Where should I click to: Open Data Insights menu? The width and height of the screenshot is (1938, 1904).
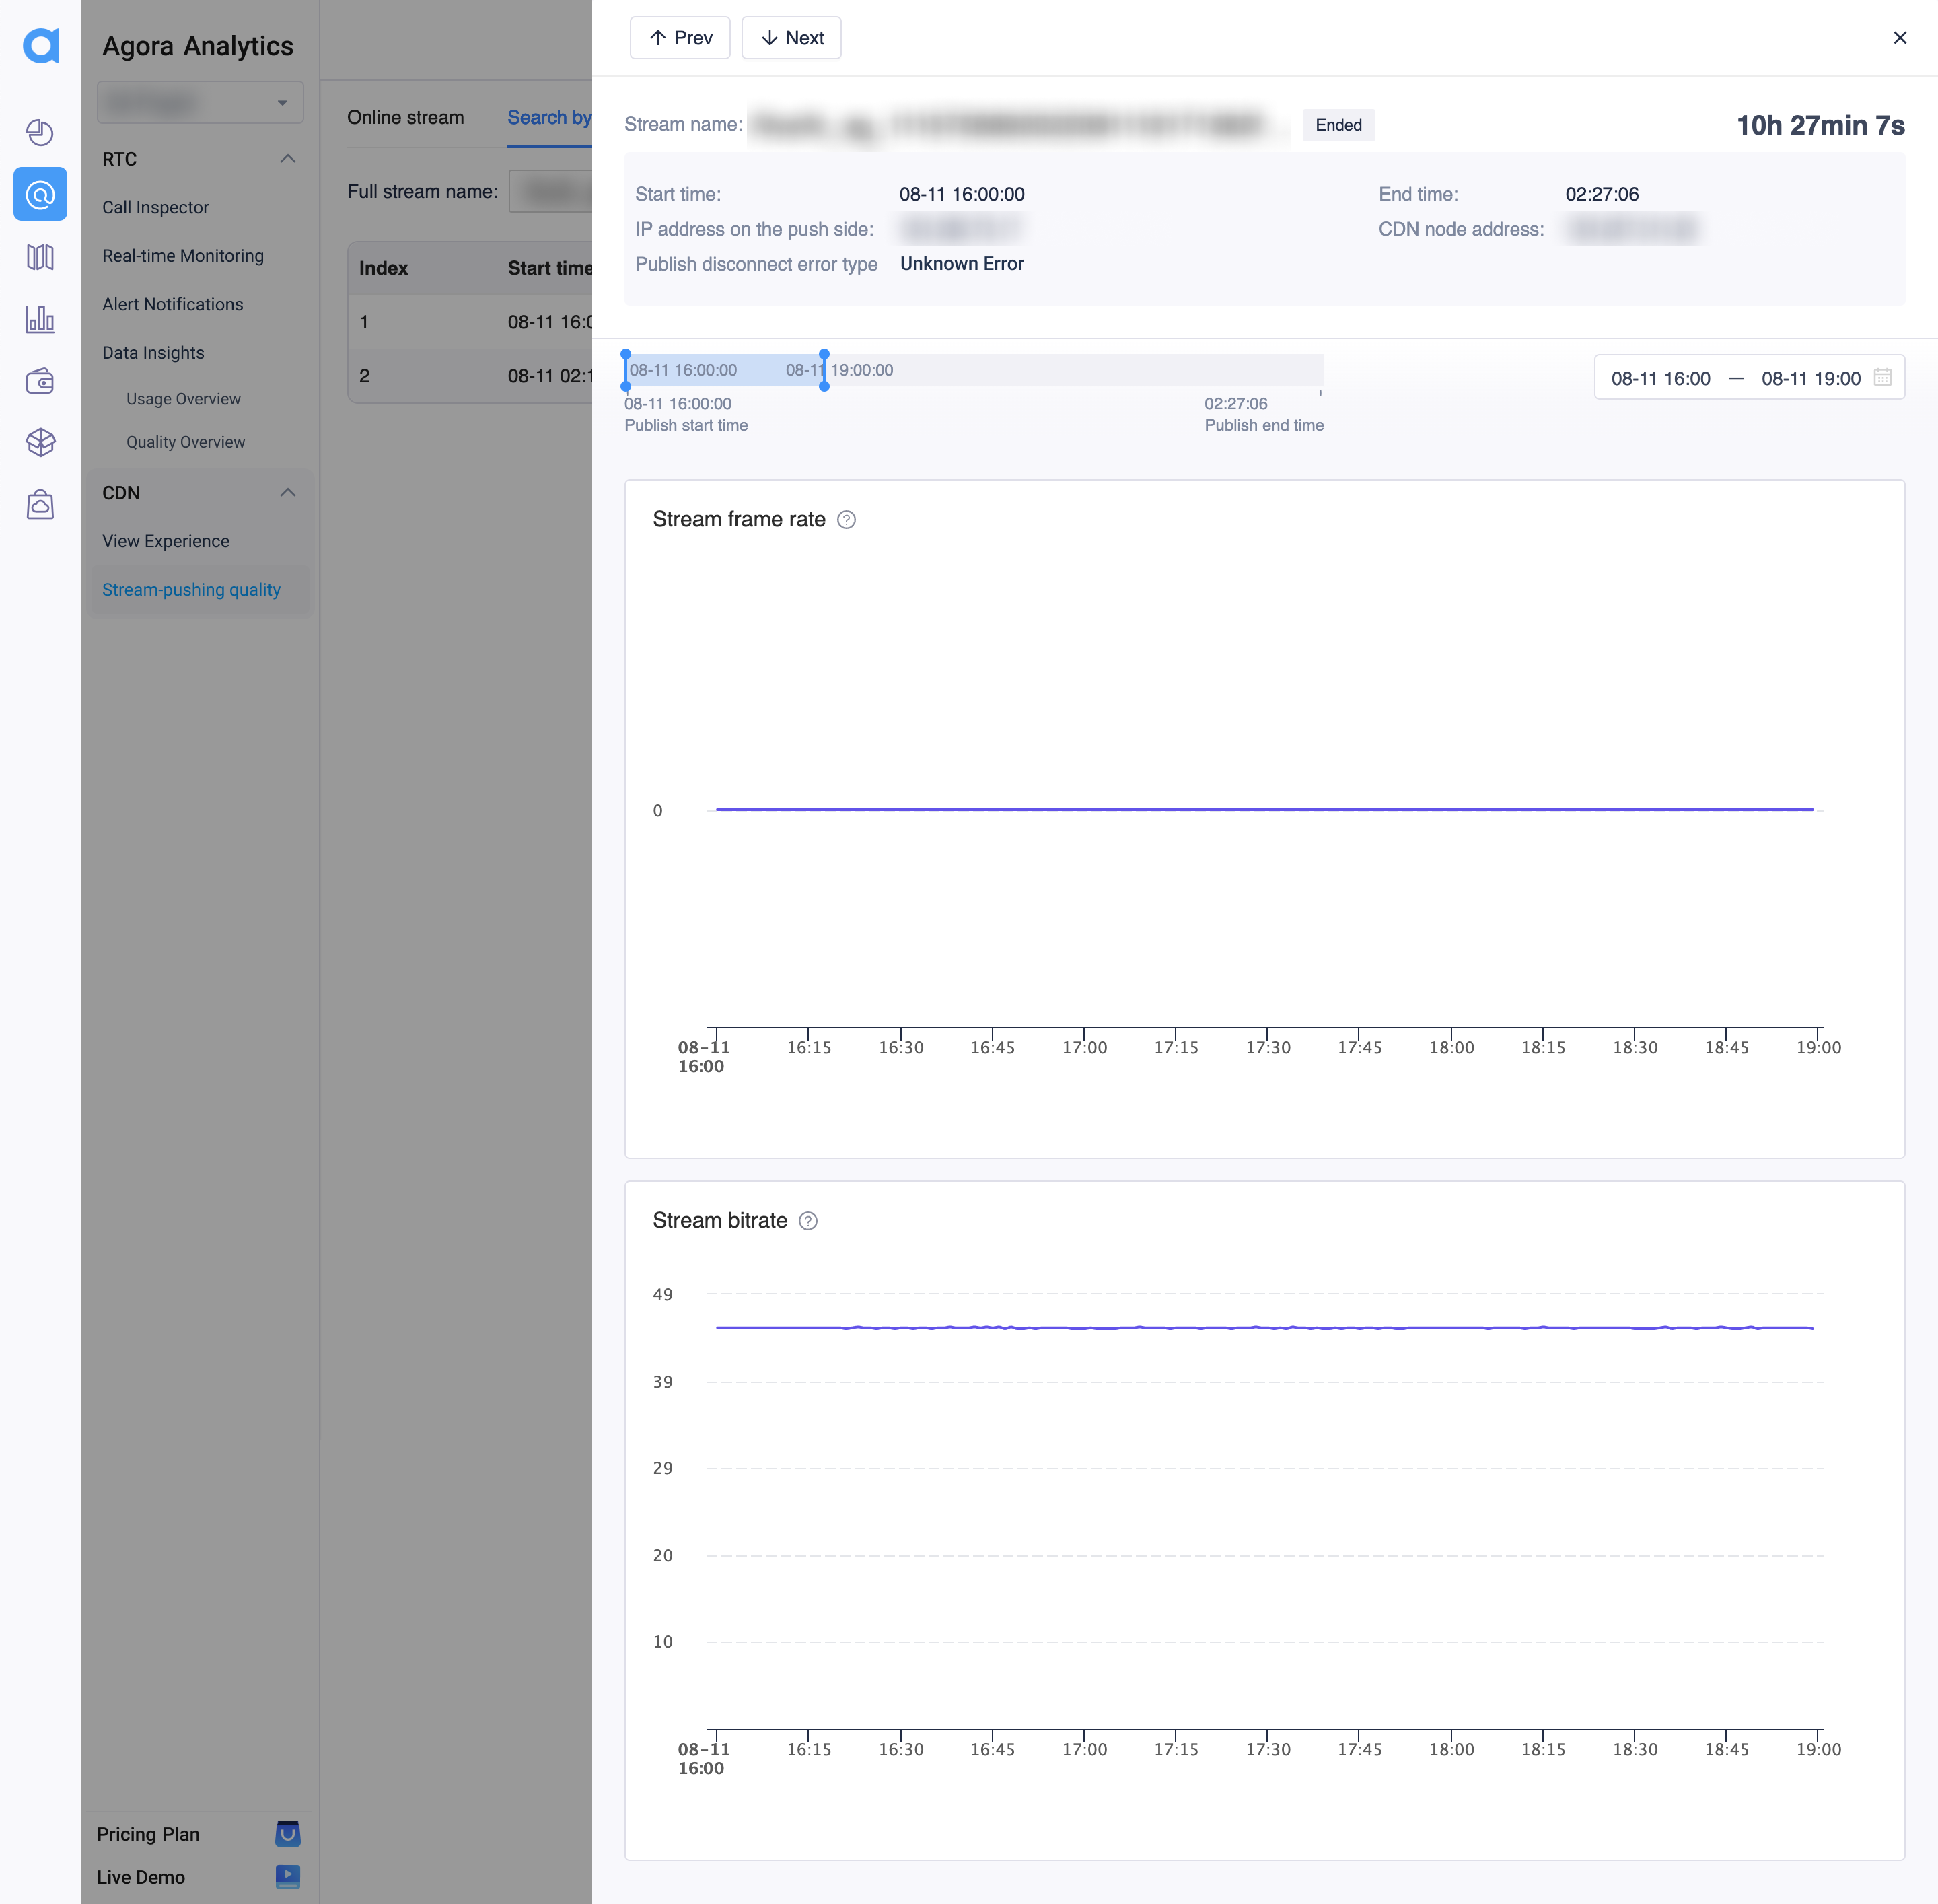click(x=153, y=353)
